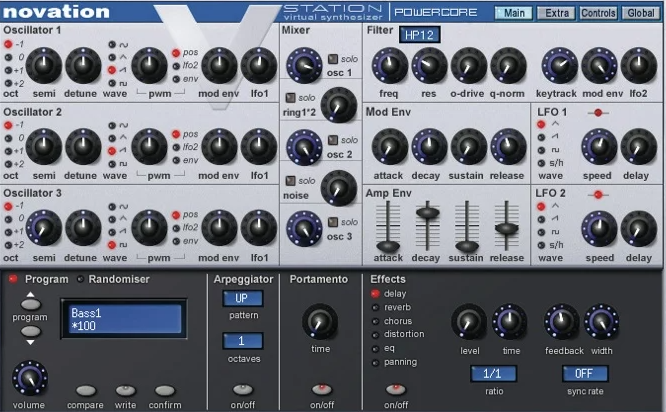Select s/h wave for LFO 1

tap(541, 163)
